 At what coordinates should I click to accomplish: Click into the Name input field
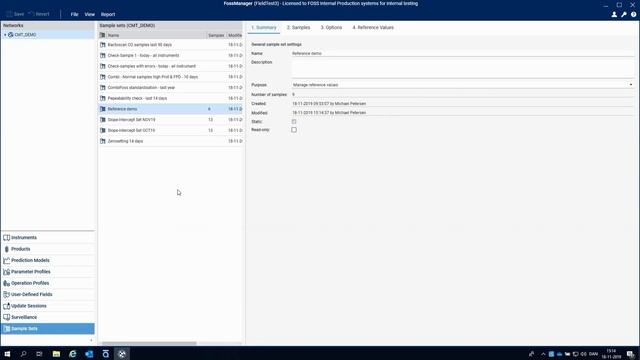(x=463, y=53)
